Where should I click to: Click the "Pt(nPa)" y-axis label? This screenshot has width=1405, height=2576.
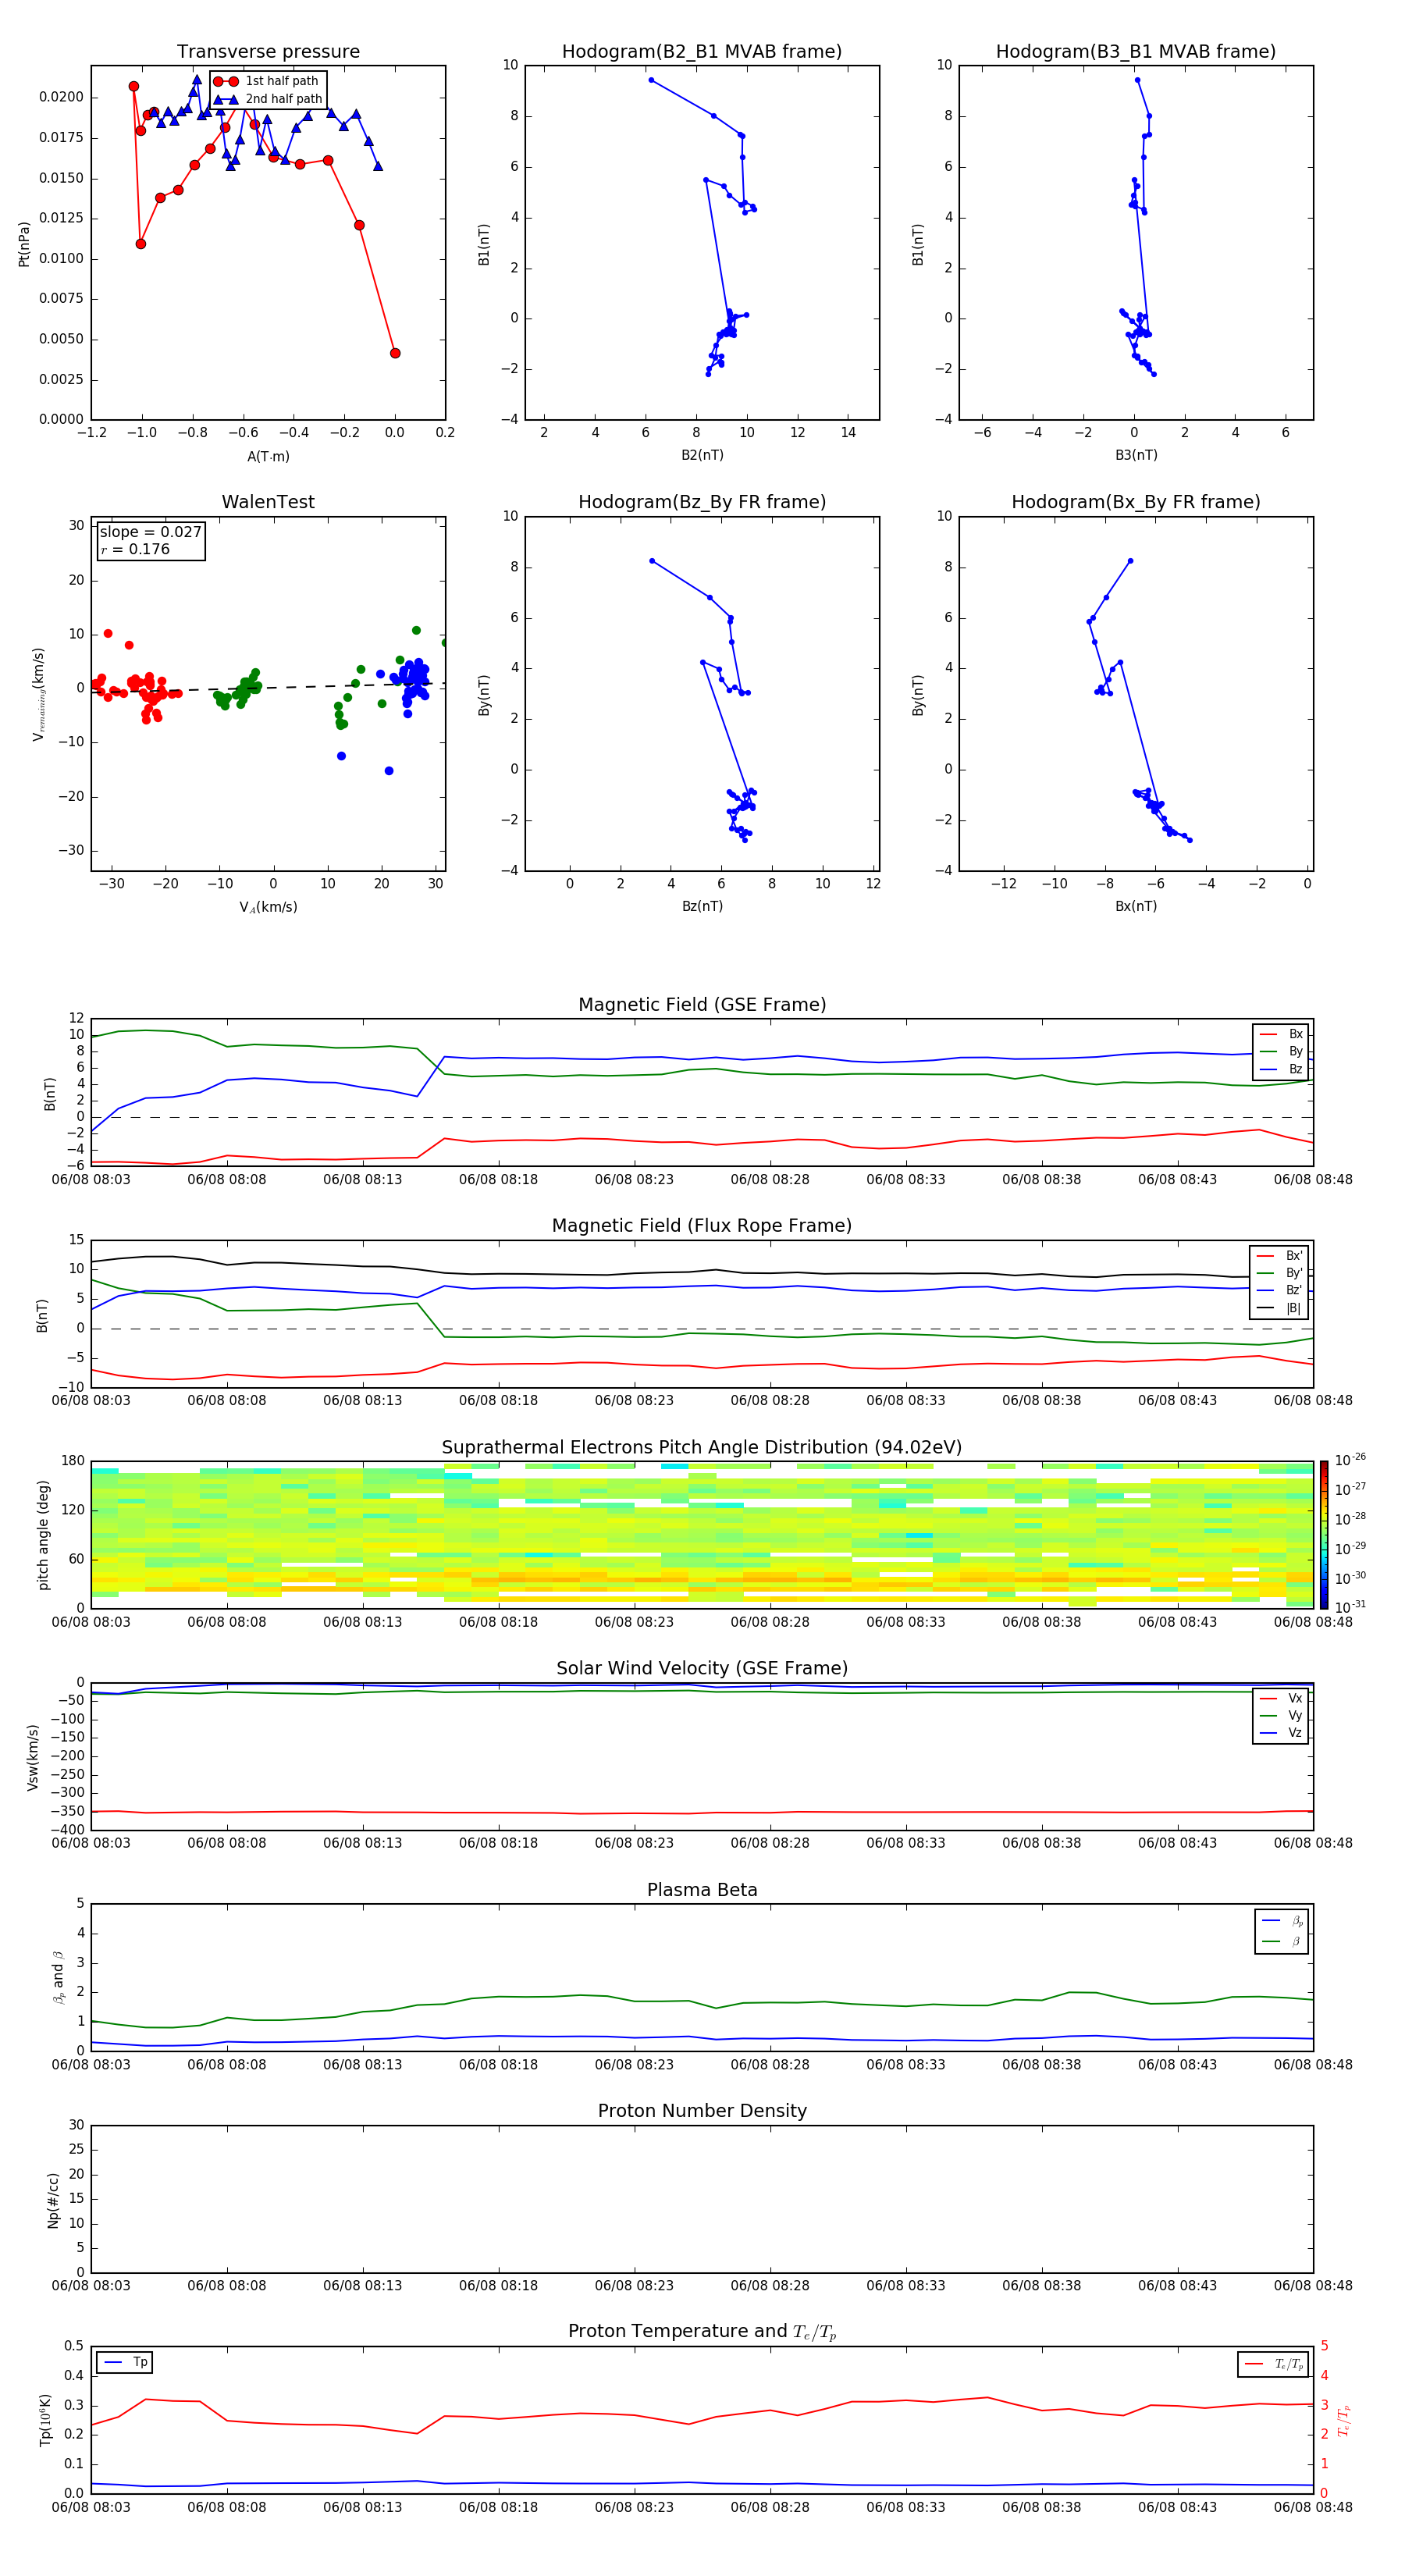[x=24, y=244]
